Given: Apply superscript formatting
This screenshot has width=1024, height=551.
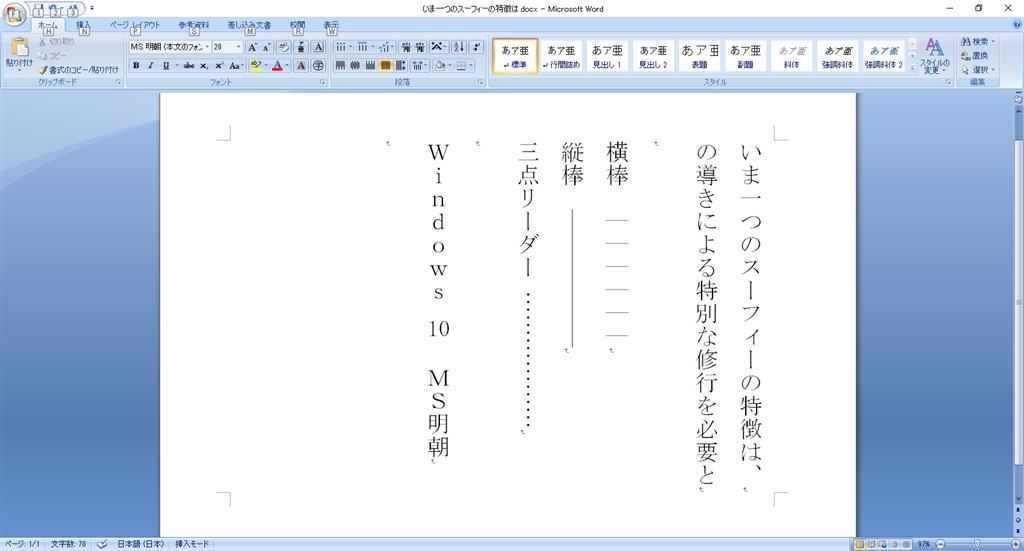Looking at the screenshot, I should (219, 65).
